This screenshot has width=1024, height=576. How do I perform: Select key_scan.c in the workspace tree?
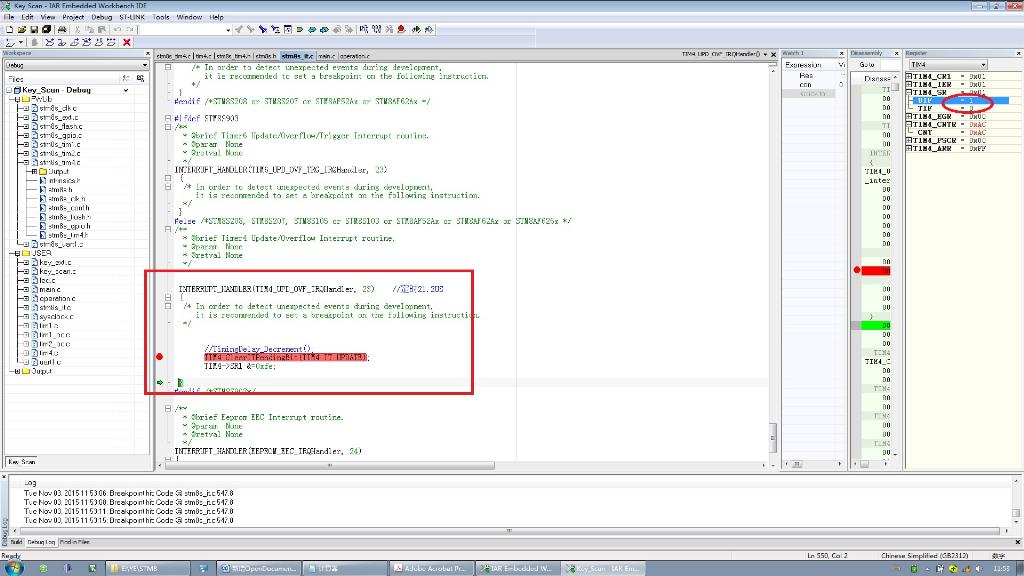pos(57,271)
